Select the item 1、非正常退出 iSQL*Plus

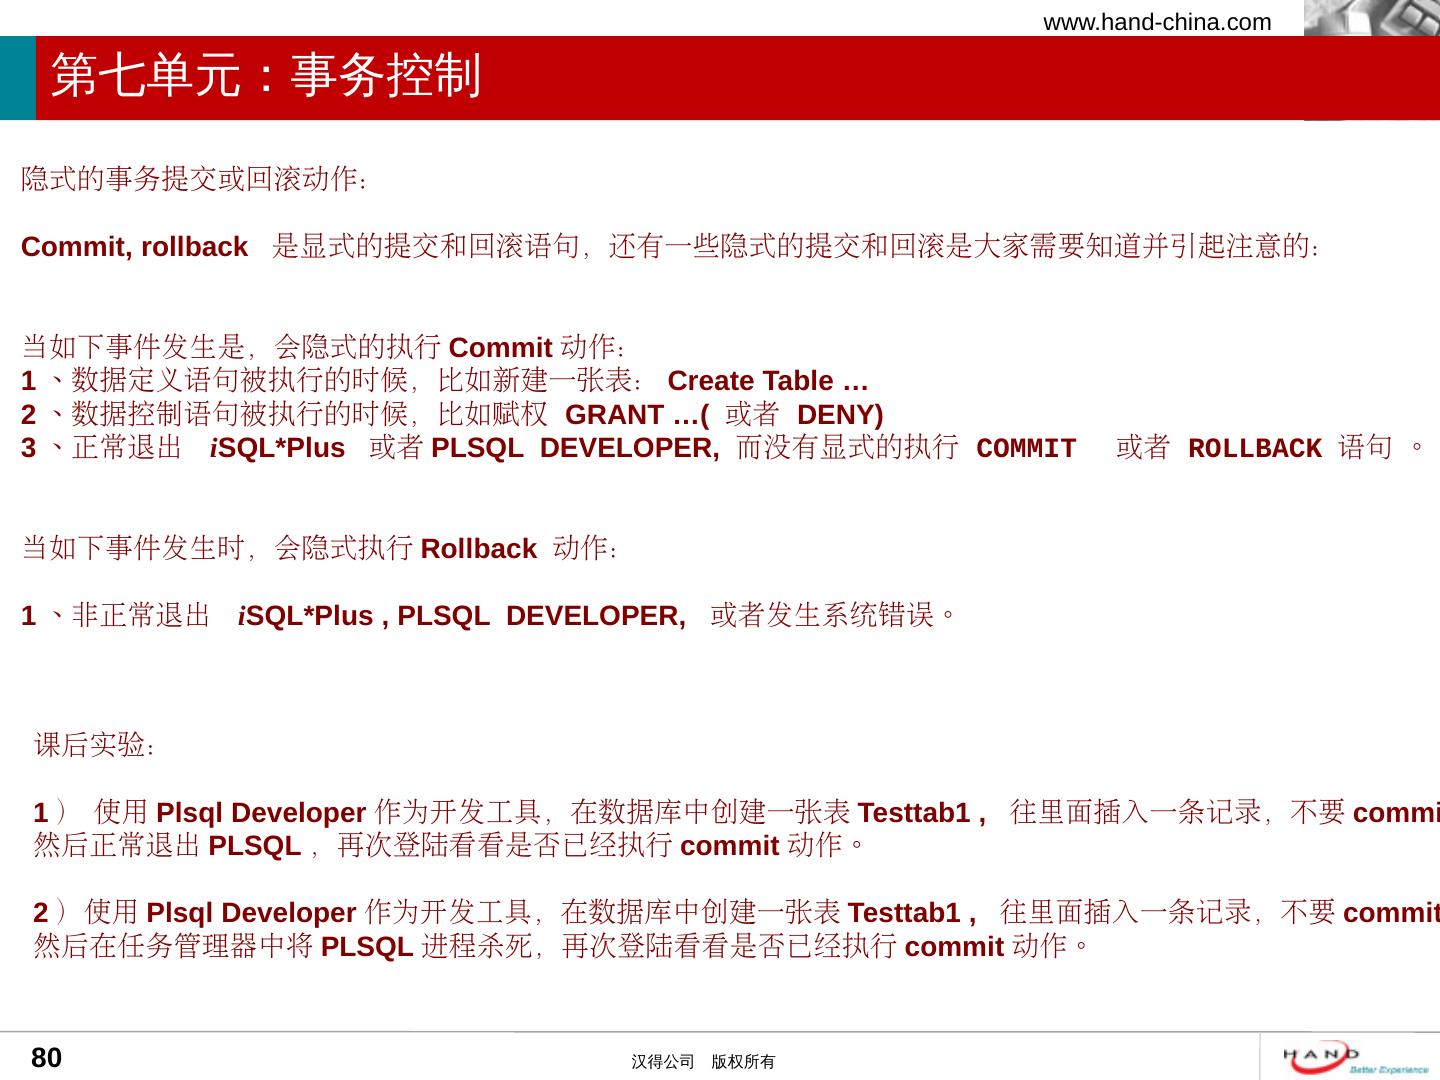[x=489, y=615]
